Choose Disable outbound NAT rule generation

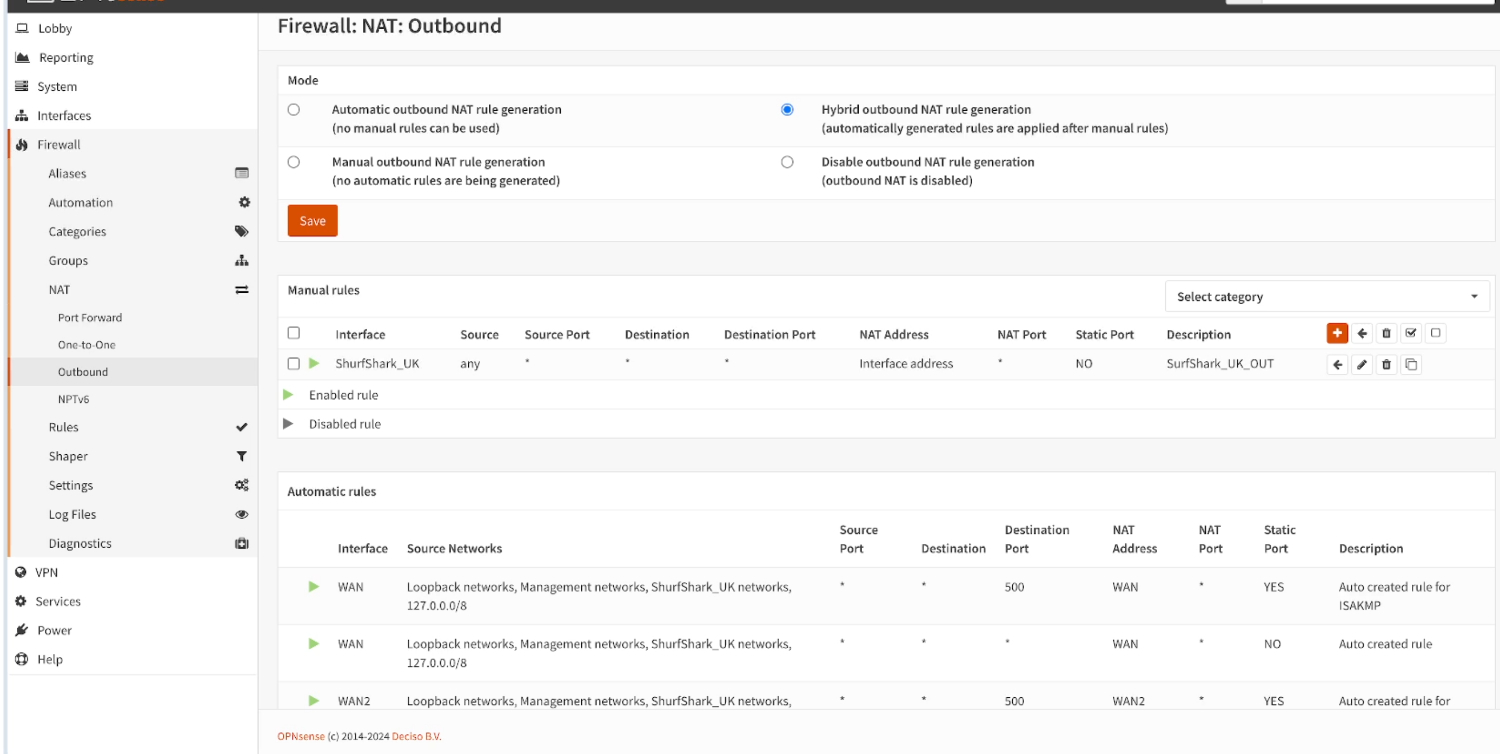787,162
